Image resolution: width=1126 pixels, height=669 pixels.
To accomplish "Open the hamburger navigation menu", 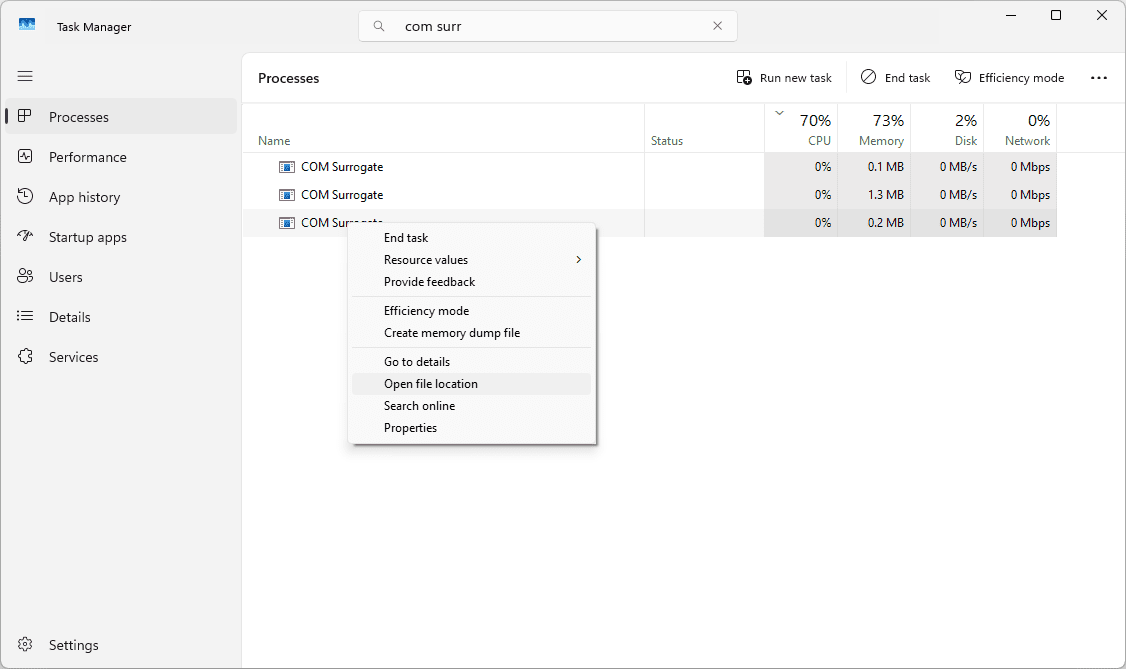I will click(x=25, y=76).
